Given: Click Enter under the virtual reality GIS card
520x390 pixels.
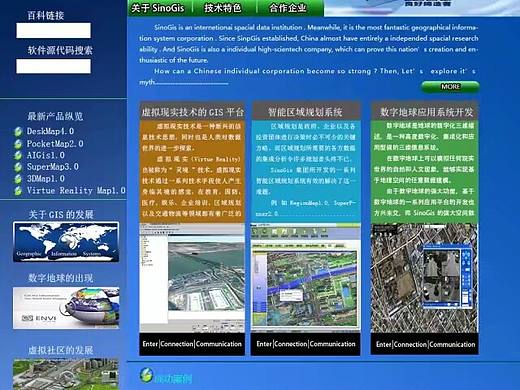Looking at the screenshot, I should 150,344.
